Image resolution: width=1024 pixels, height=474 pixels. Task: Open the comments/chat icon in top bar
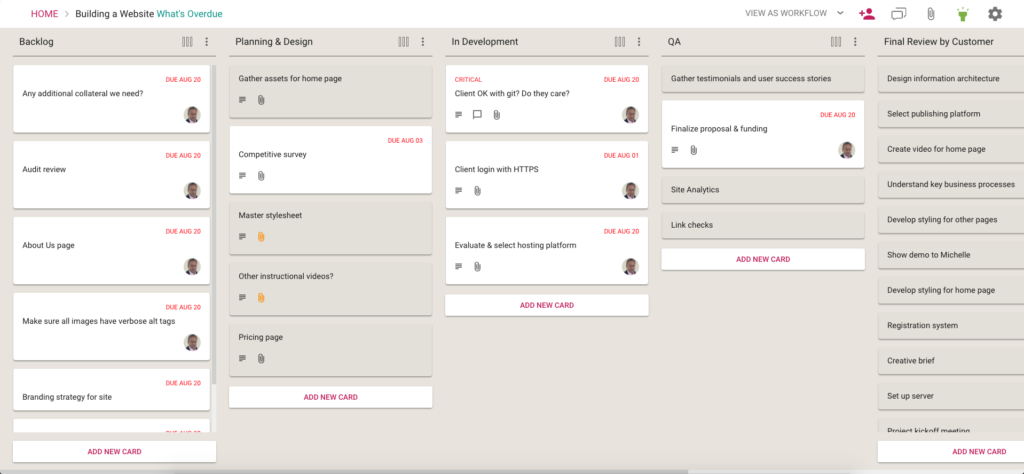click(899, 14)
